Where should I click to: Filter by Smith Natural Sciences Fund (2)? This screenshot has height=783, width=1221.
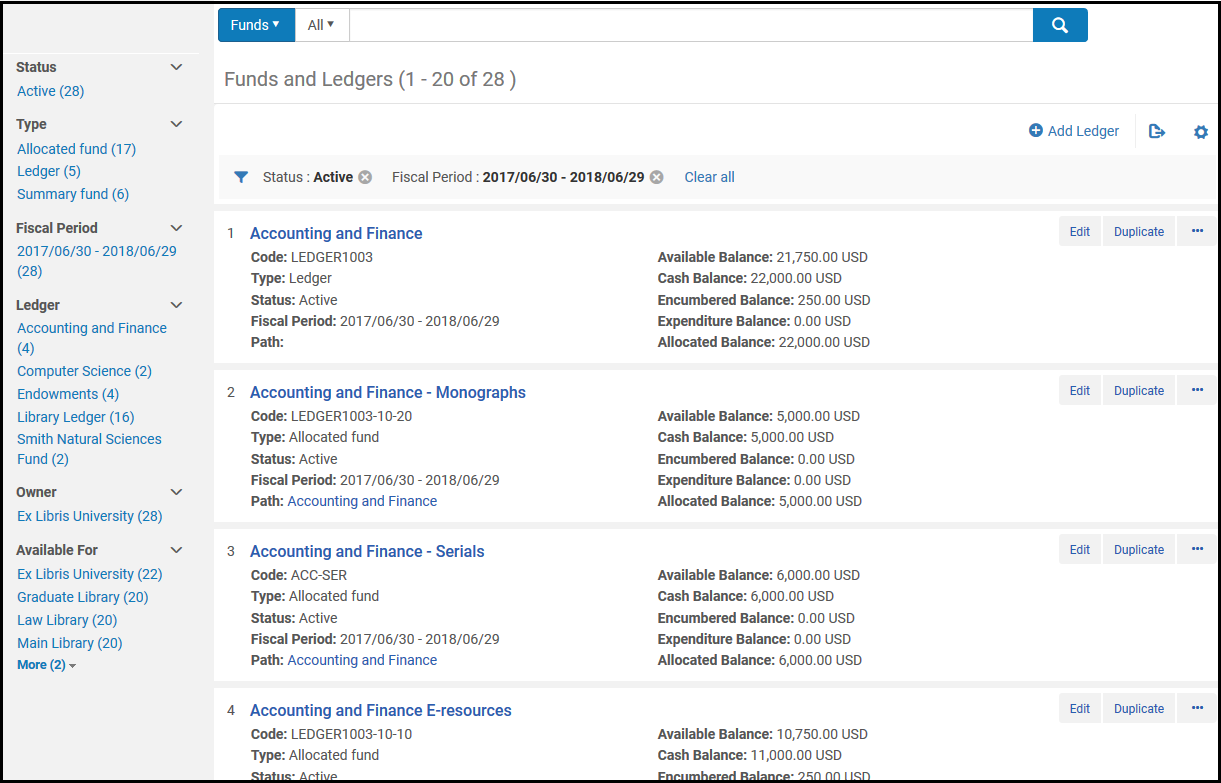click(89, 449)
